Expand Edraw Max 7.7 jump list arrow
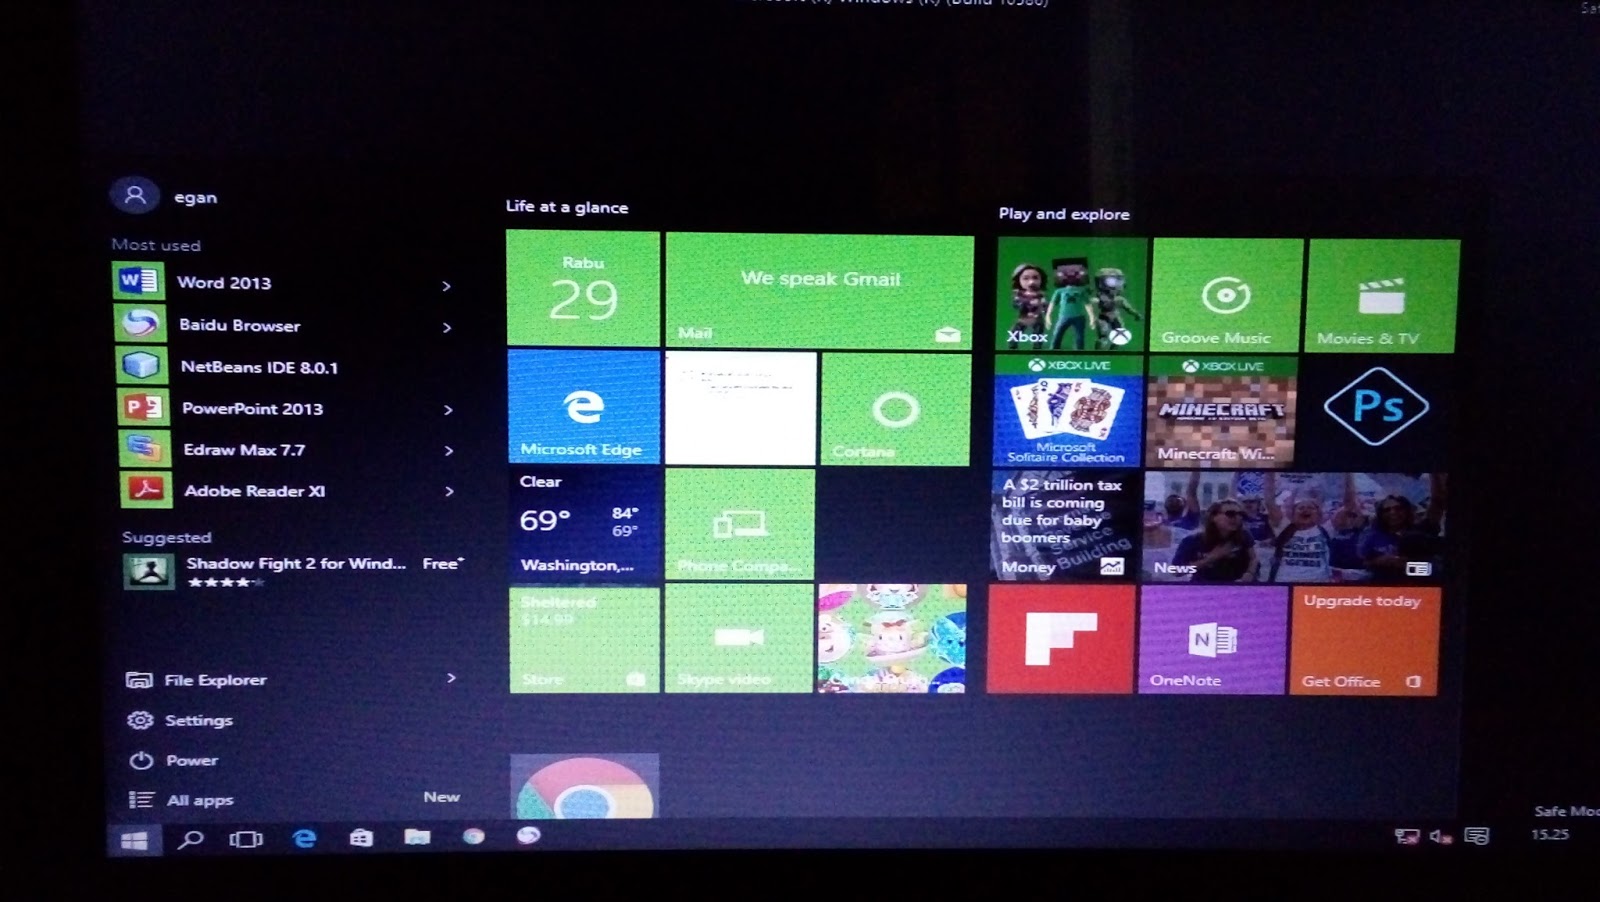1600x902 pixels. pos(449,451)
